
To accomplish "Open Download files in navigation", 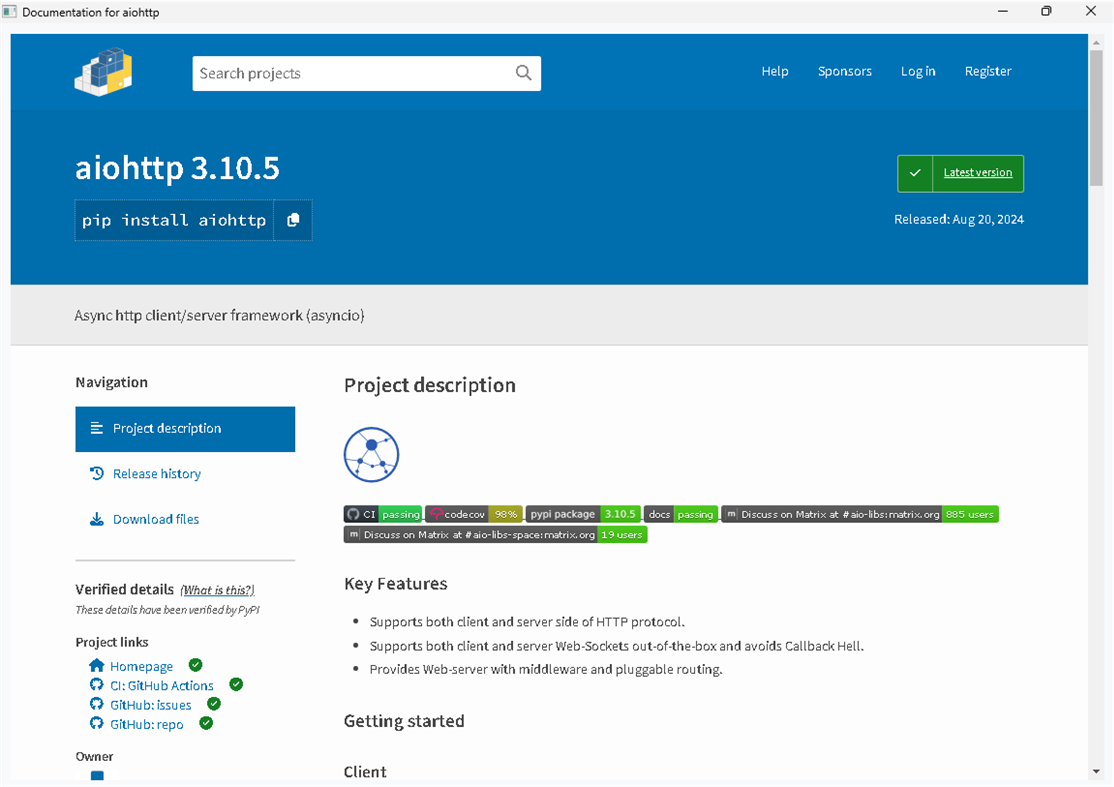I will (156, 519).
